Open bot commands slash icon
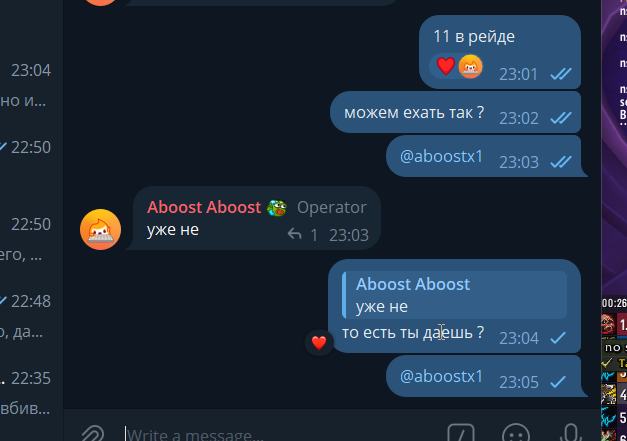627x441 pixels. 461,433
